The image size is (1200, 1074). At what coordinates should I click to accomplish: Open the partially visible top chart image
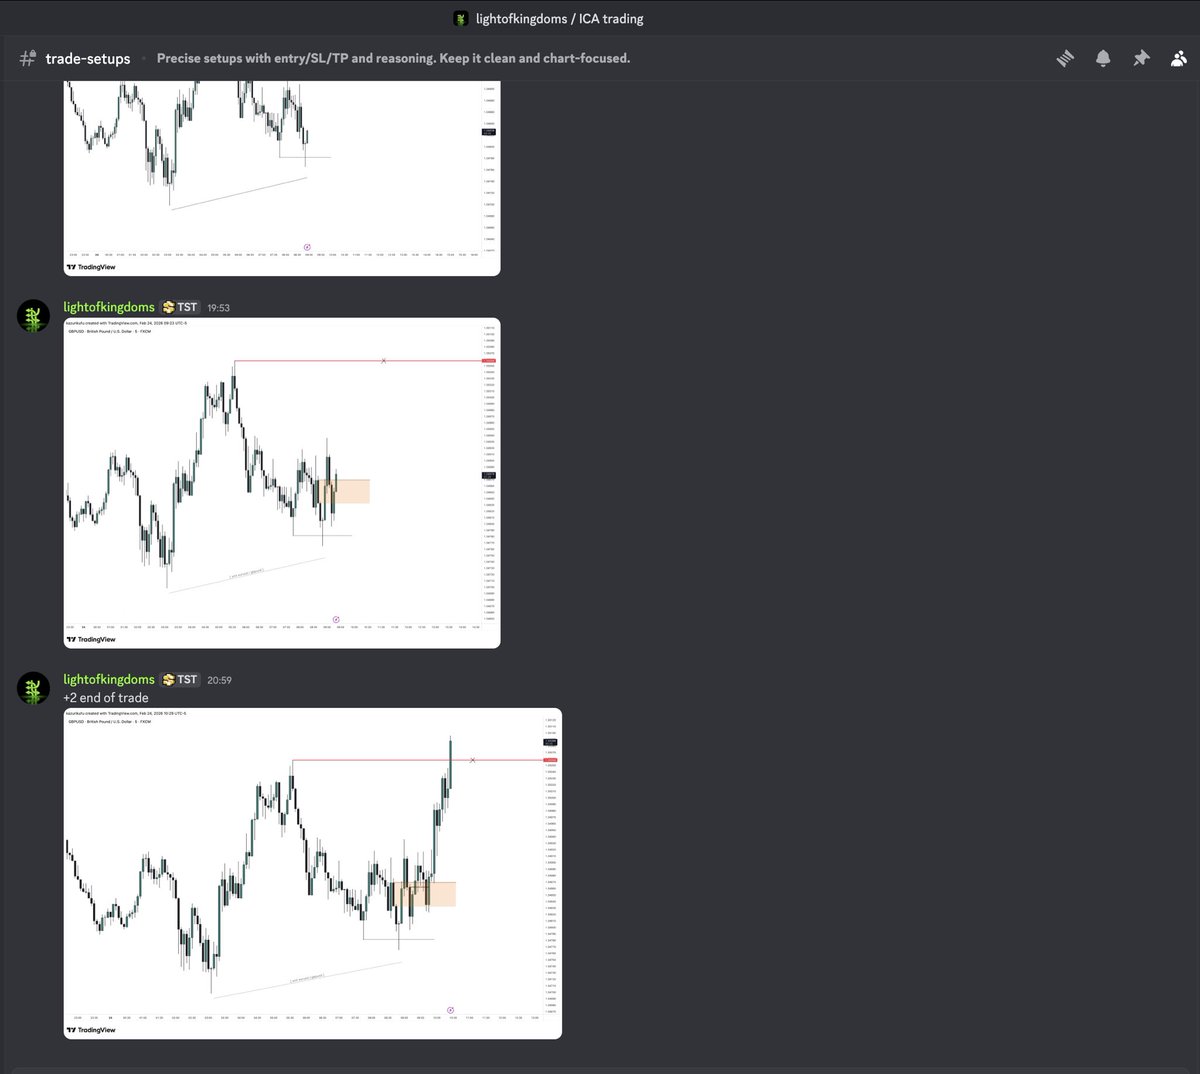(282, 179)
